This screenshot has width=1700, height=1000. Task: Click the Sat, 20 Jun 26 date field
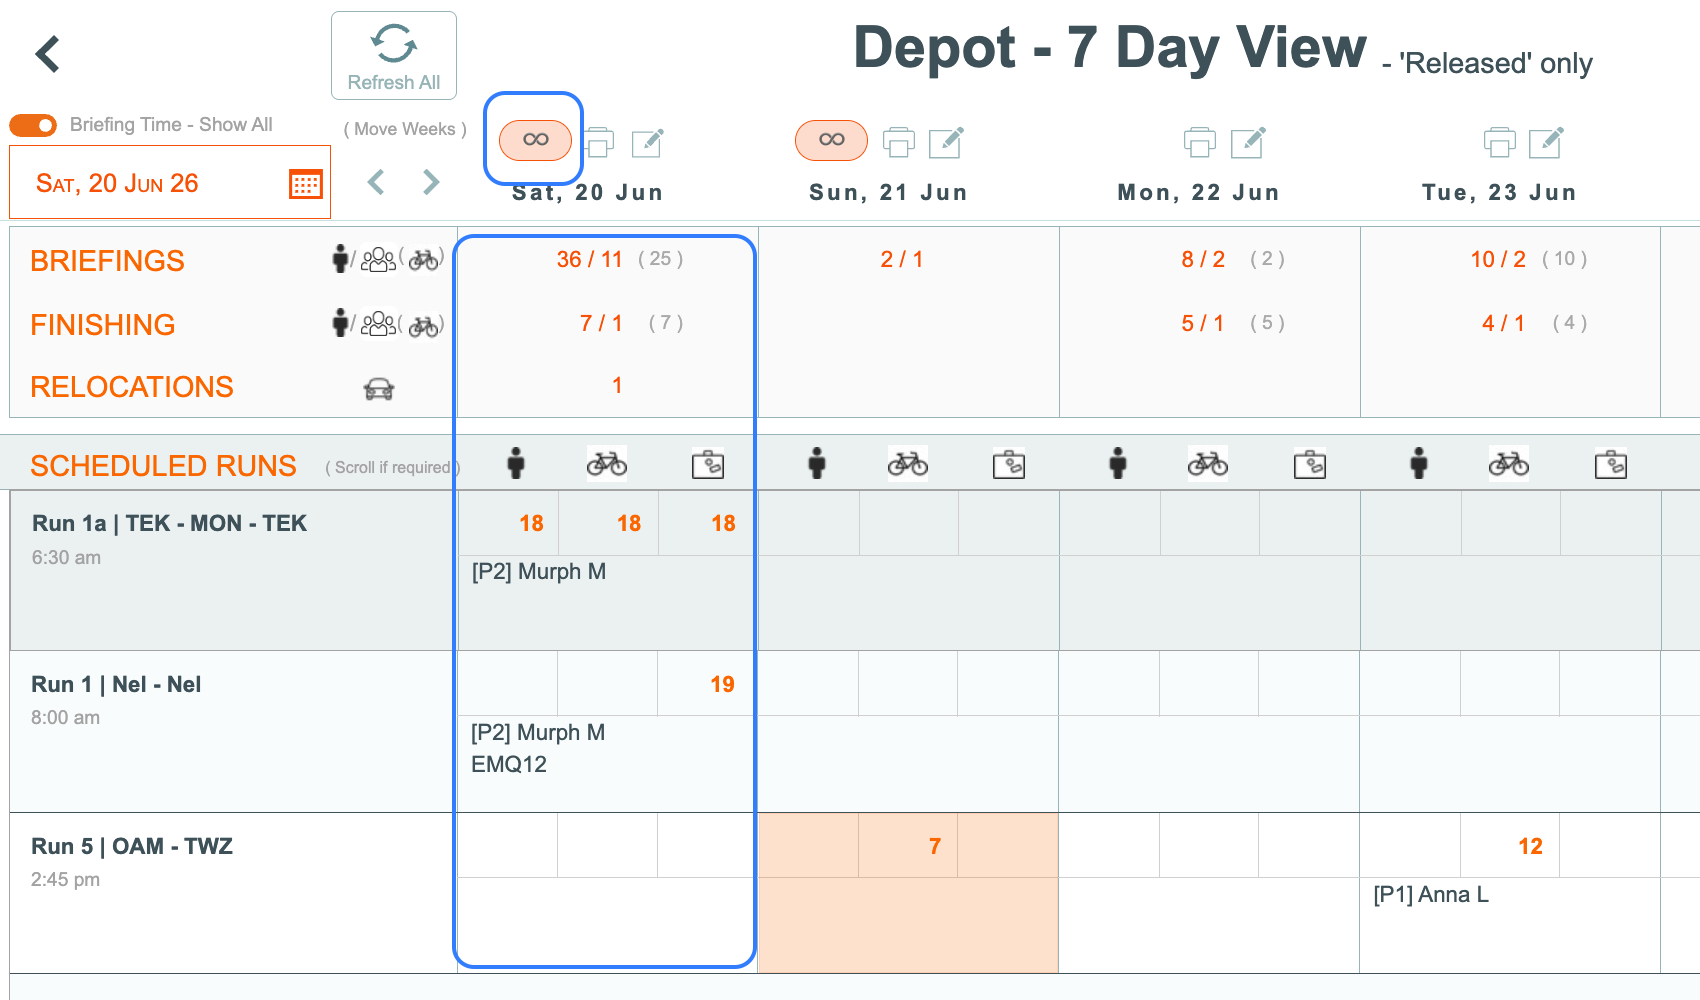[170, 182]
